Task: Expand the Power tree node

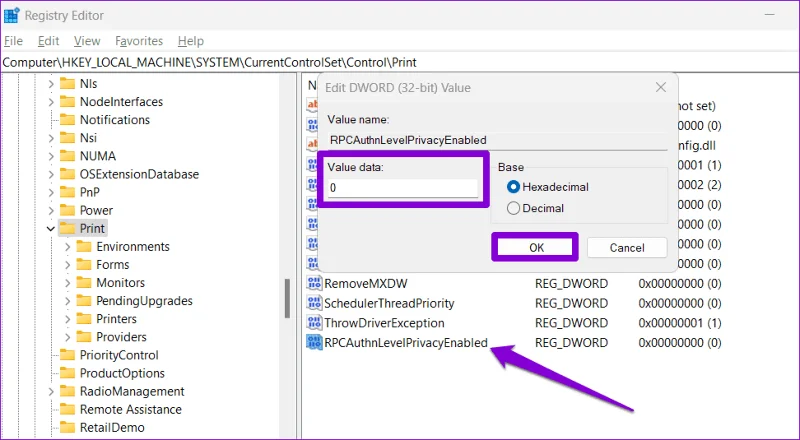Action: point(51,211)
